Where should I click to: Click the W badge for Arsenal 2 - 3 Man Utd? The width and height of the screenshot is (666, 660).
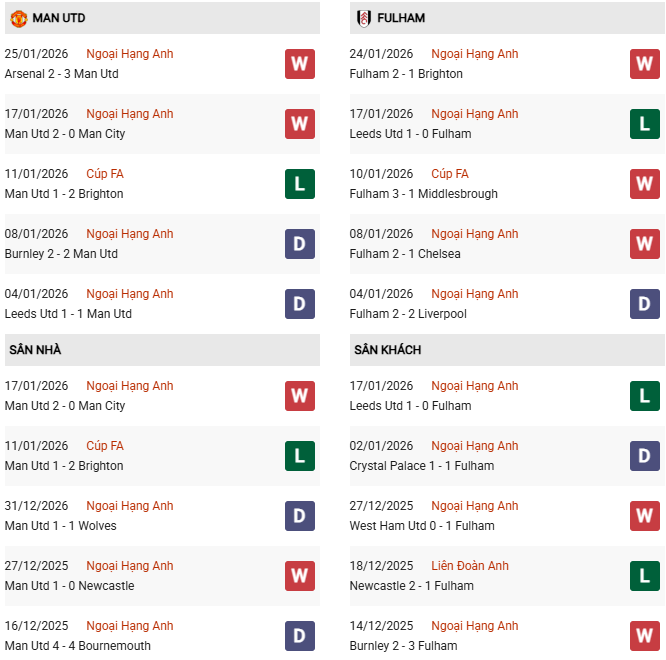click(x=300, y=64)
